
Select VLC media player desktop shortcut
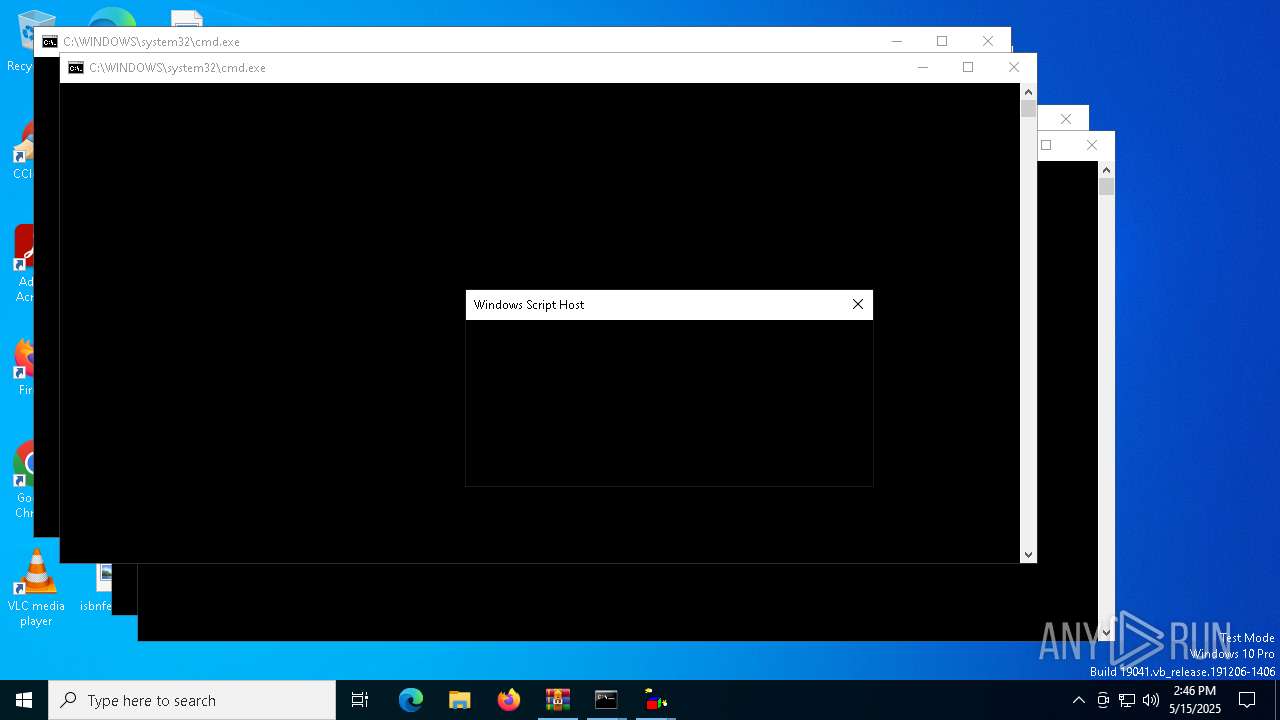(x=36, y=589)
